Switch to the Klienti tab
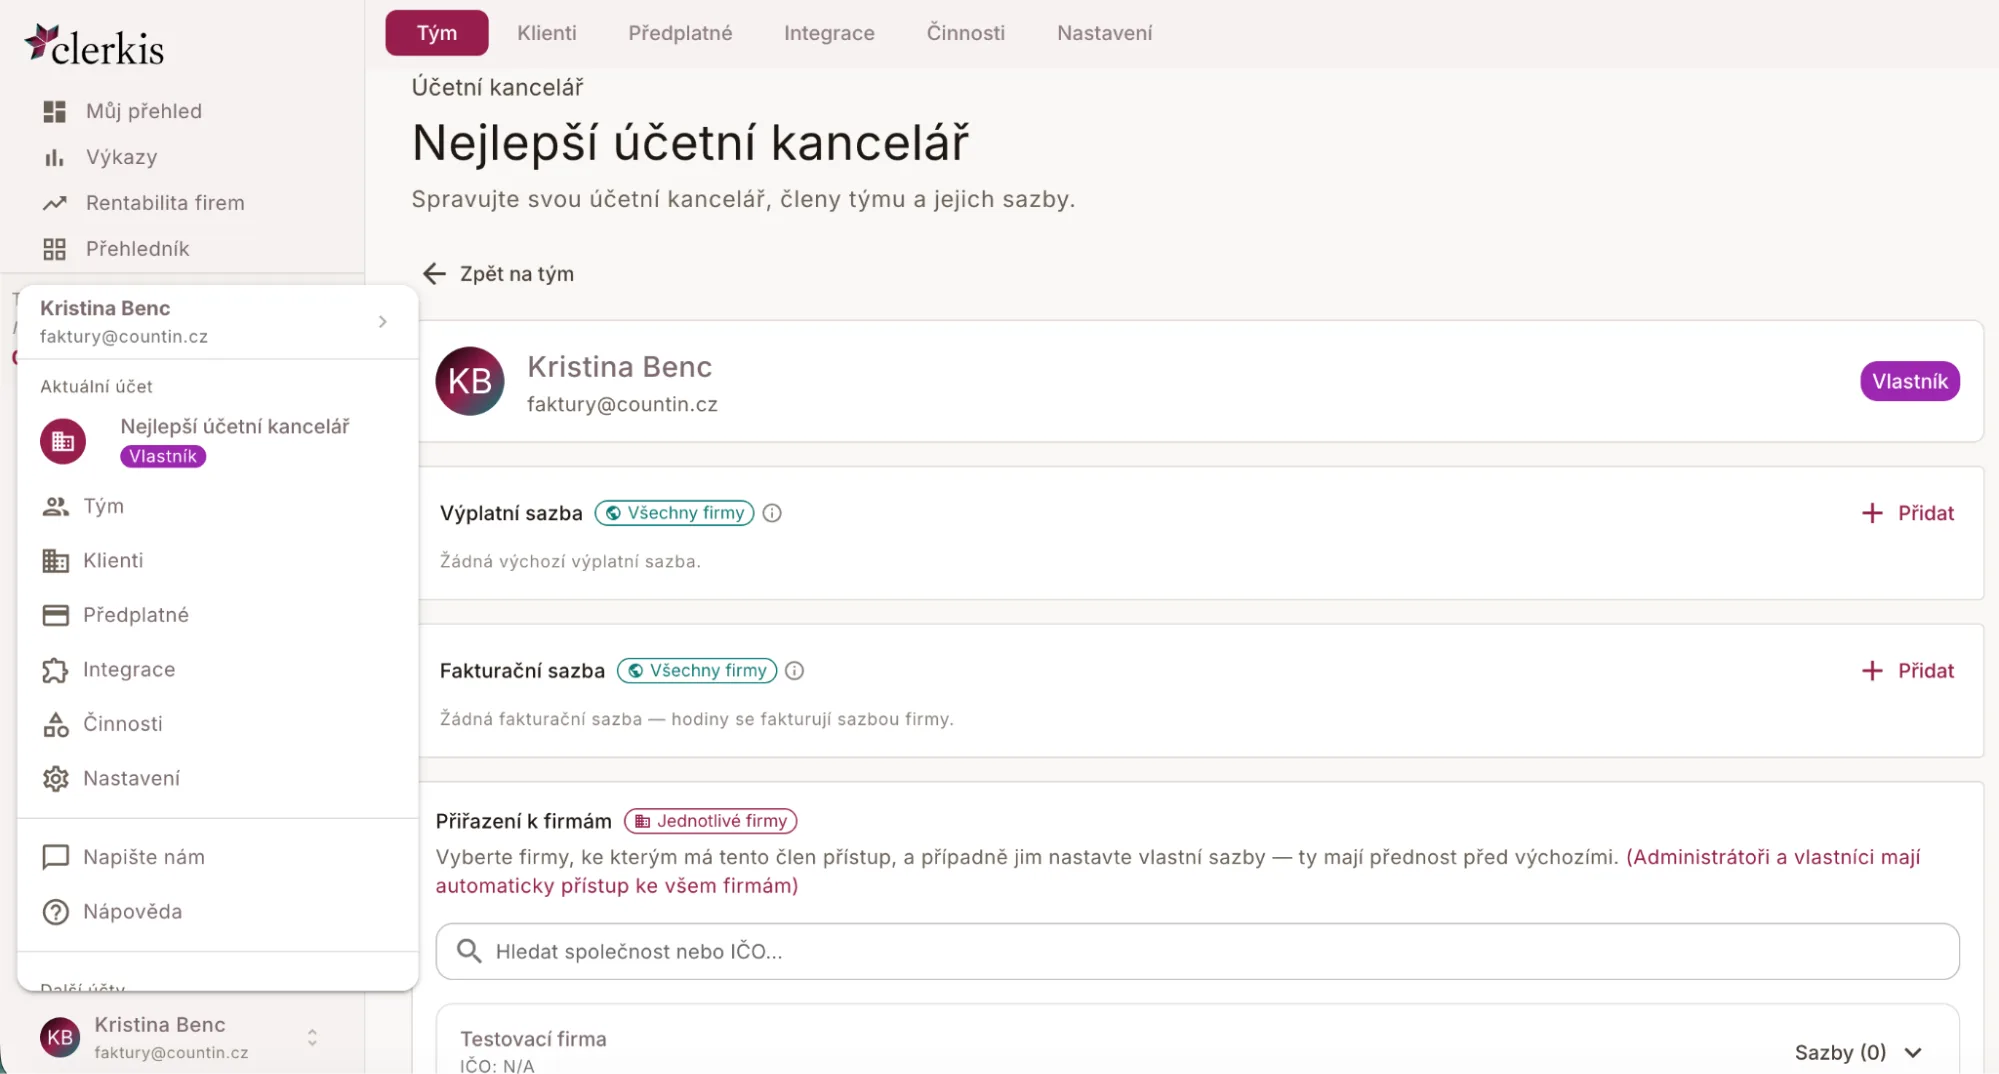 pos(547,33)
